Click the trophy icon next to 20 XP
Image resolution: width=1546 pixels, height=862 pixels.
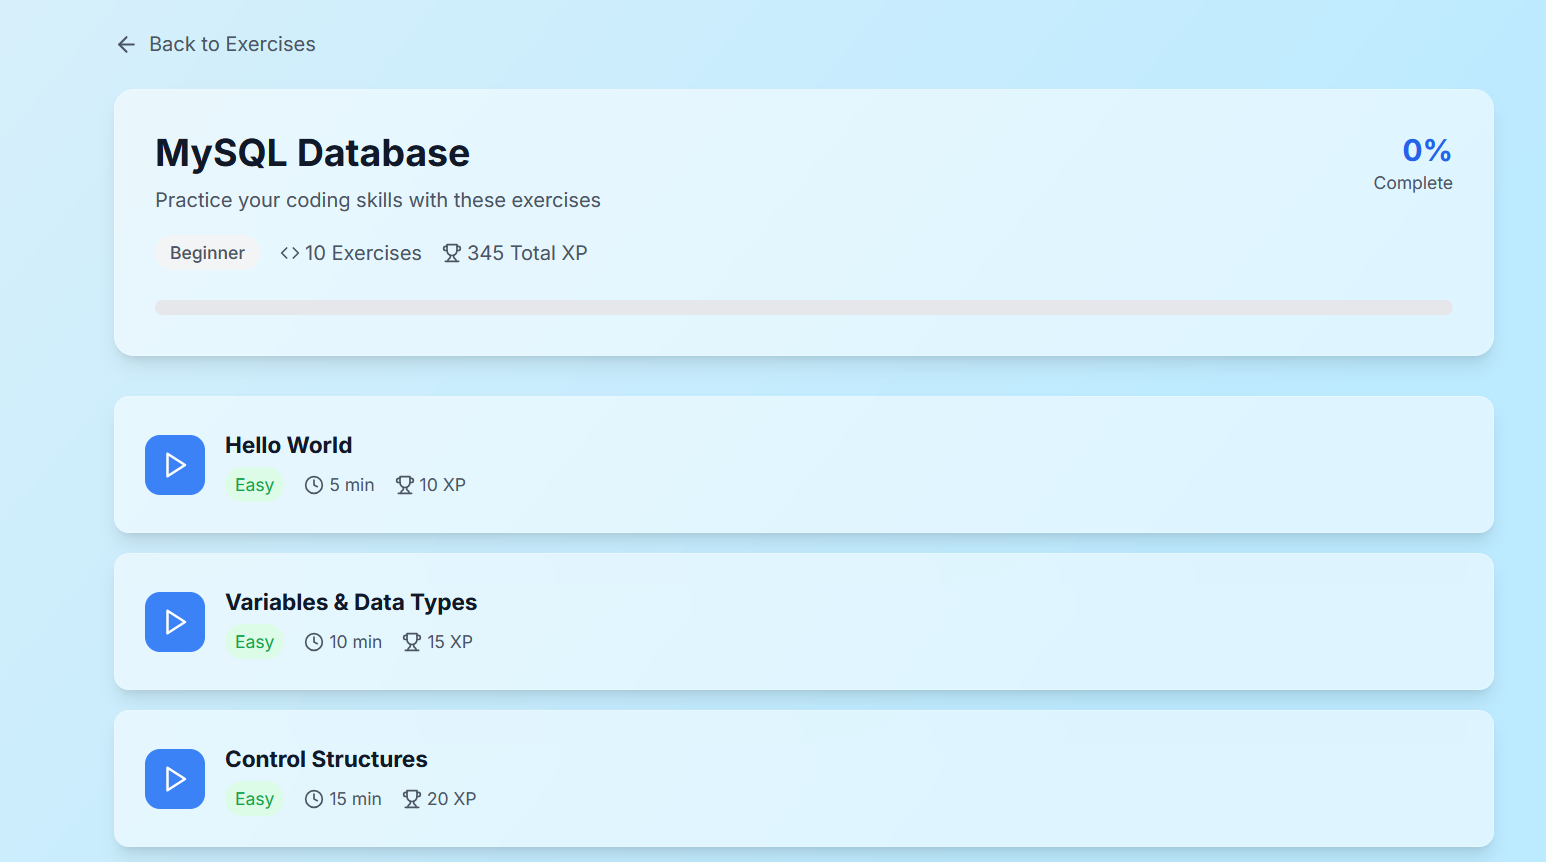(x=412, y=799)
